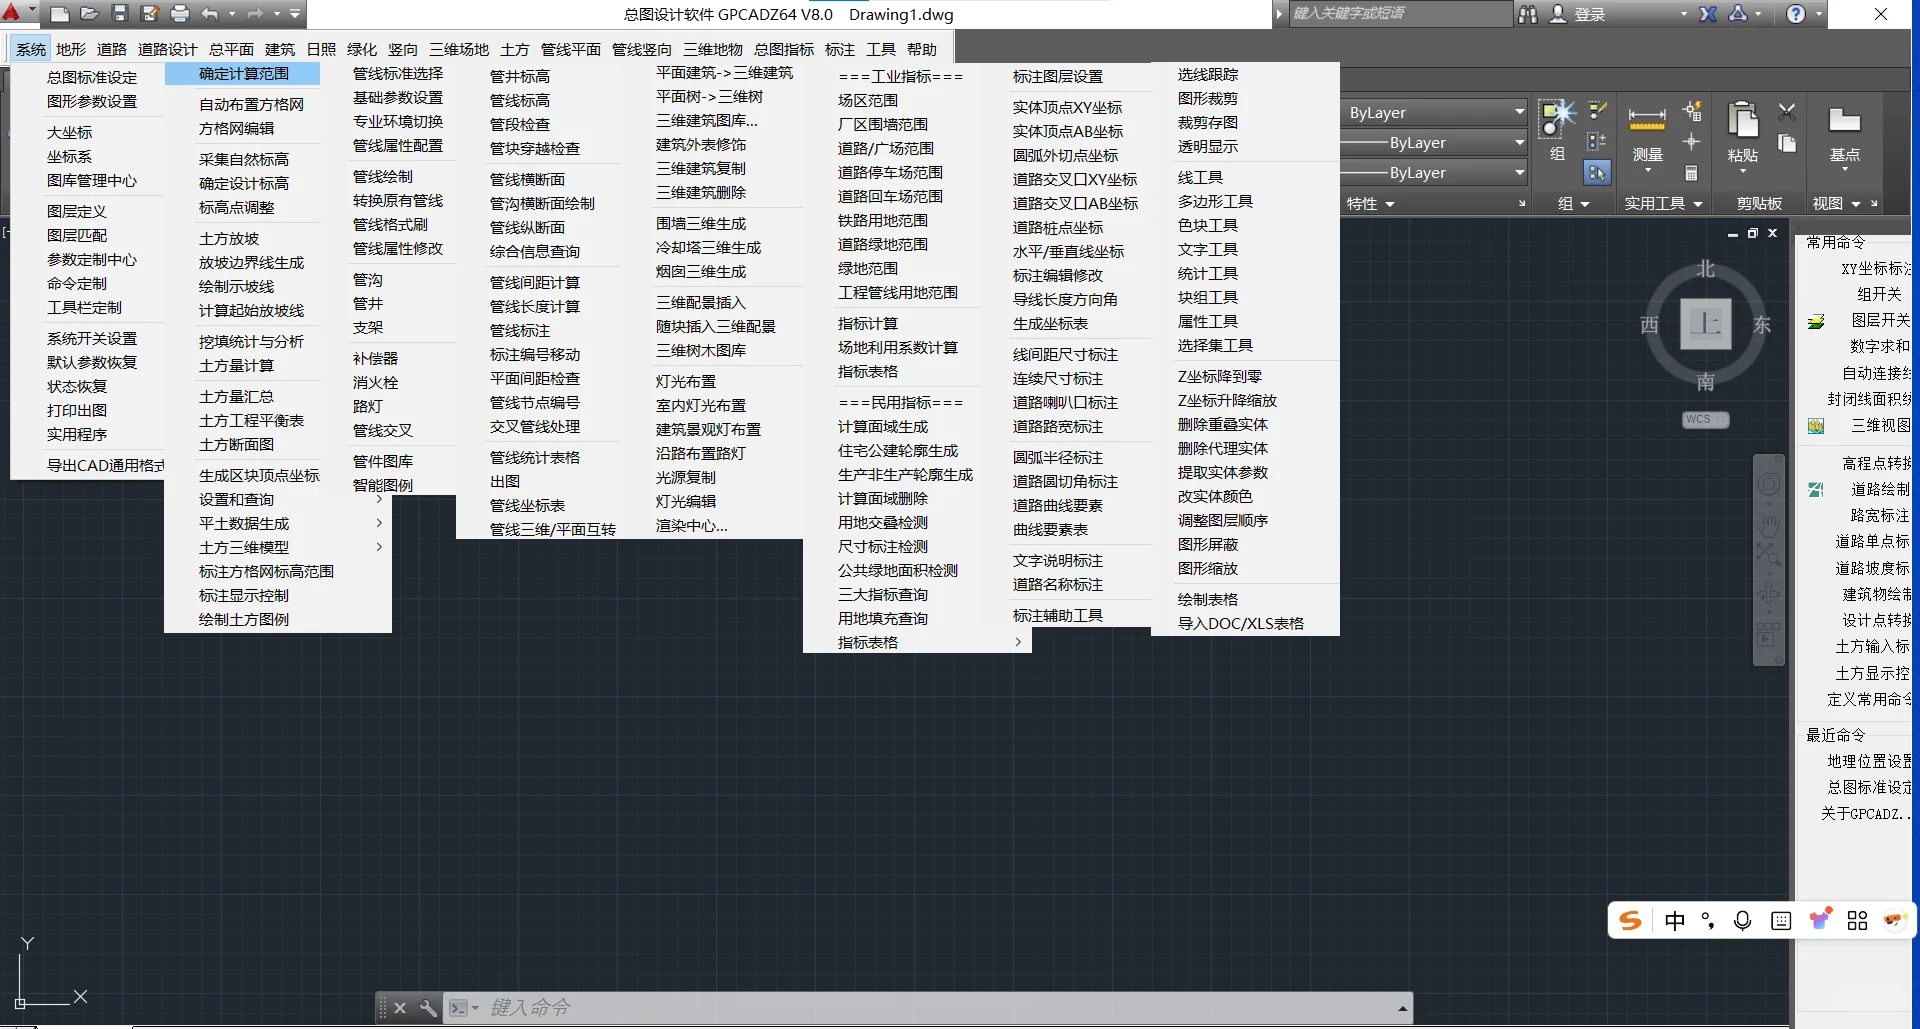
Task: Click 导入DOC/XLS表格 in the submenu
Action: coord(1240,623)
